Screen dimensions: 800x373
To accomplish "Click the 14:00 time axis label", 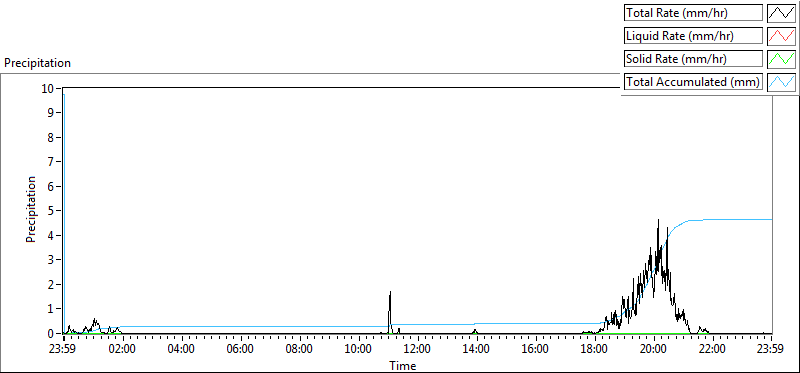I will click(477, 350).
